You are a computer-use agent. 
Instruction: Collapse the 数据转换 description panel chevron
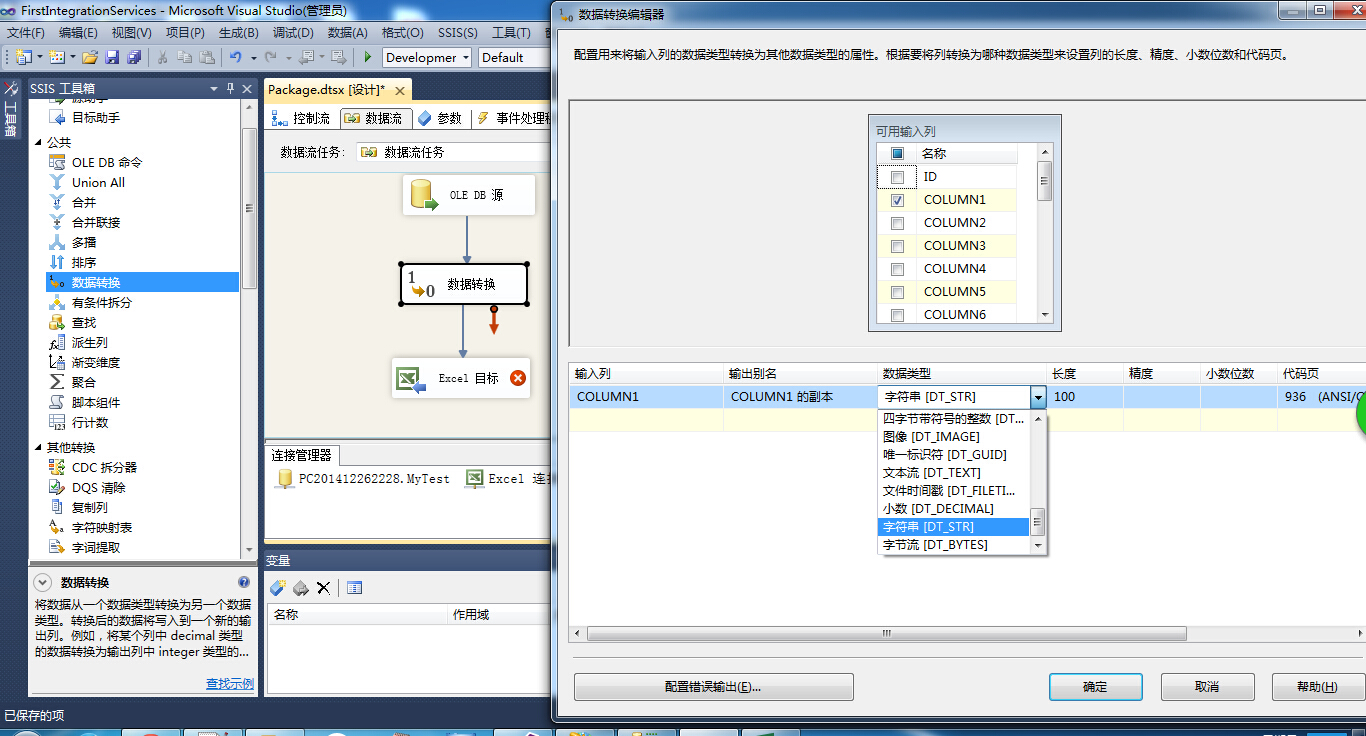point(42,582)
